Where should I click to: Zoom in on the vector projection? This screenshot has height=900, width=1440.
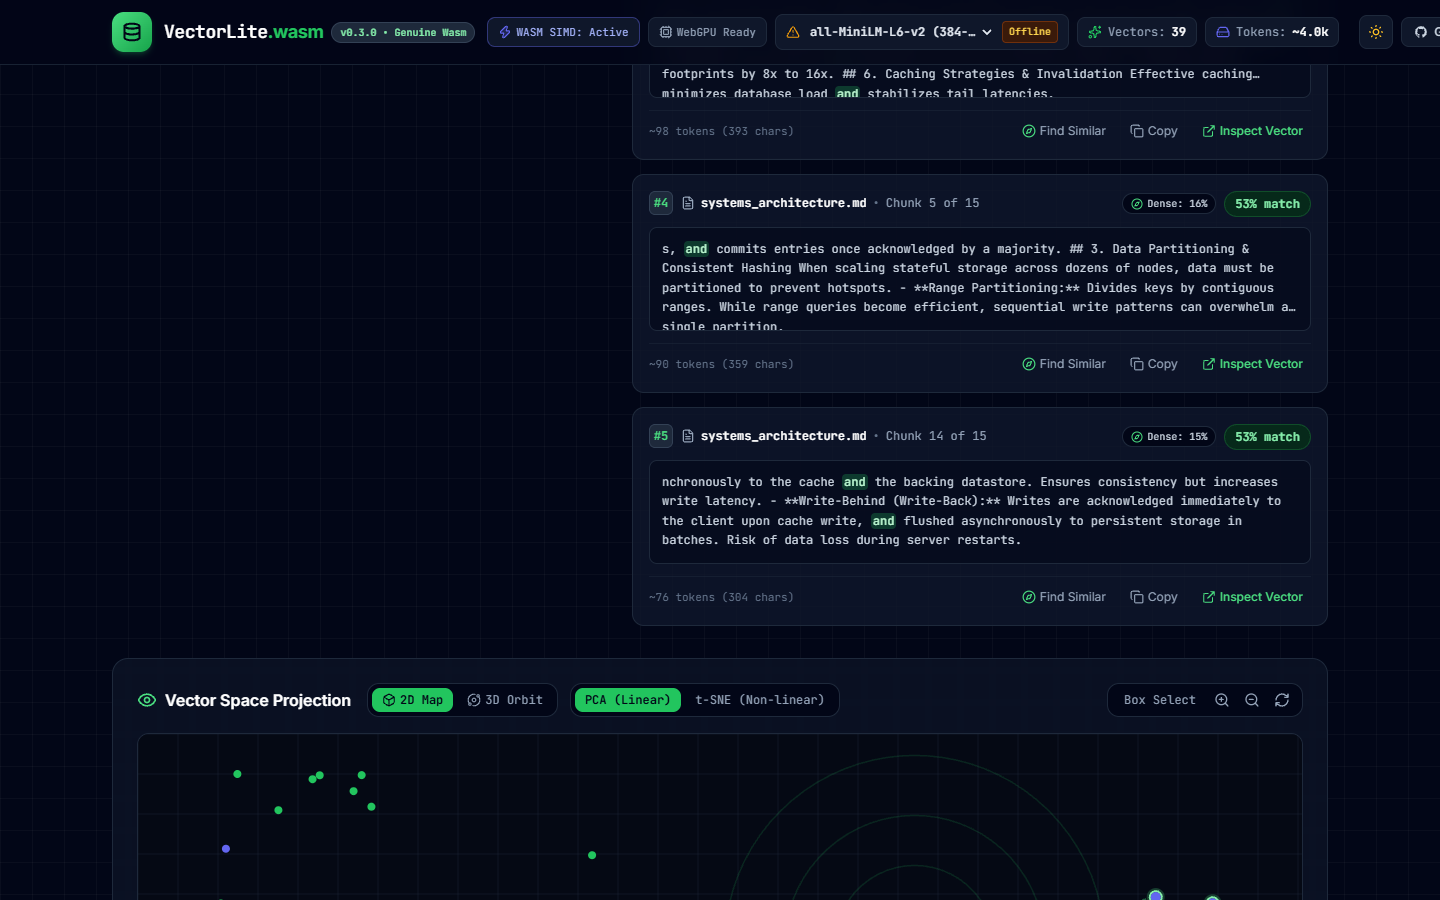pos(1222,700)
